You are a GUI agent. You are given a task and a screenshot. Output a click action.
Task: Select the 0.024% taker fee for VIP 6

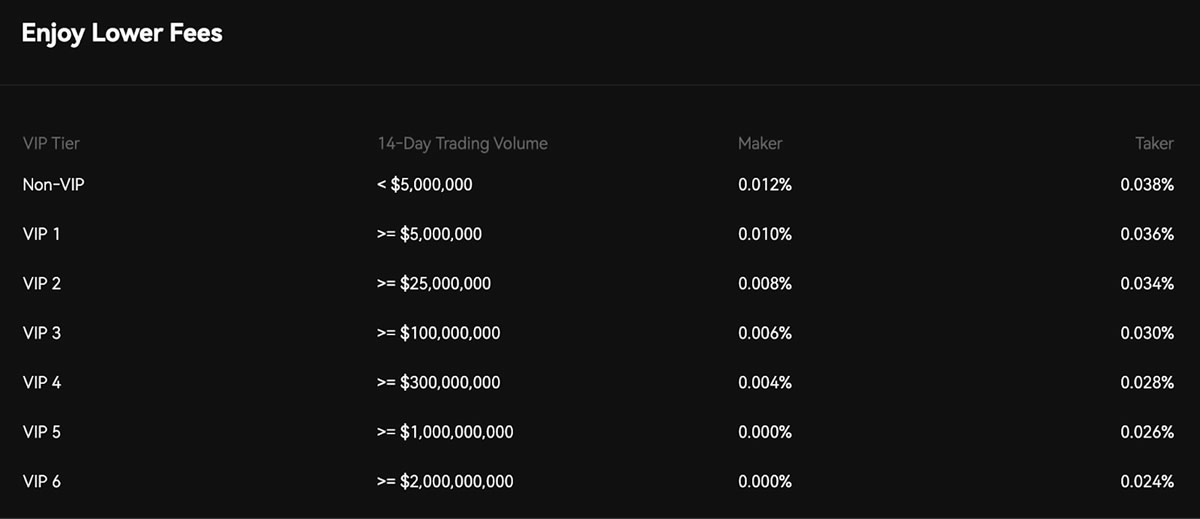click(1147, 482)
